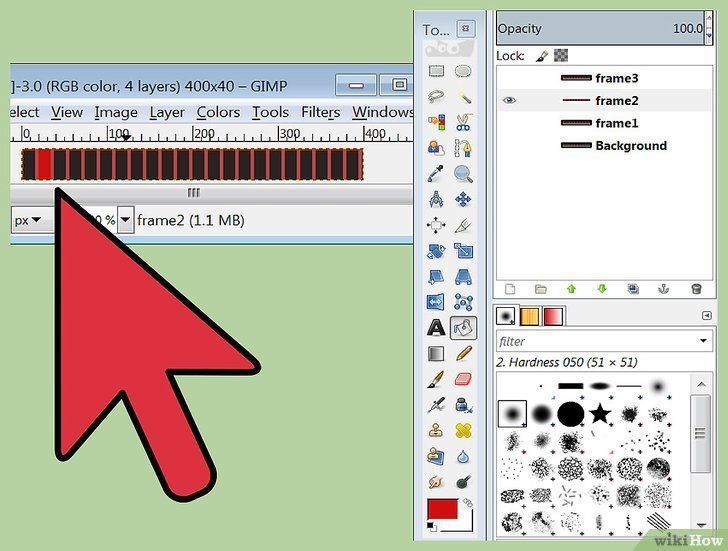Adjust the layer Opacity slider

coord(600,28)
